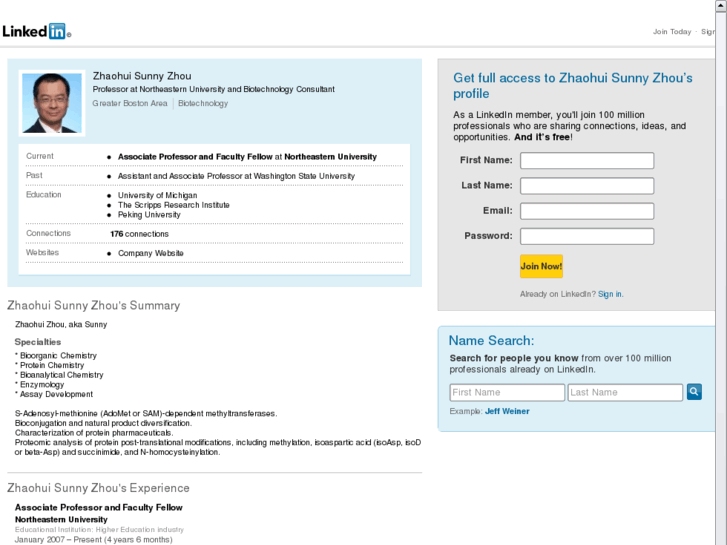Click Bioorganic Chemistry specialty

click(58, 356)
